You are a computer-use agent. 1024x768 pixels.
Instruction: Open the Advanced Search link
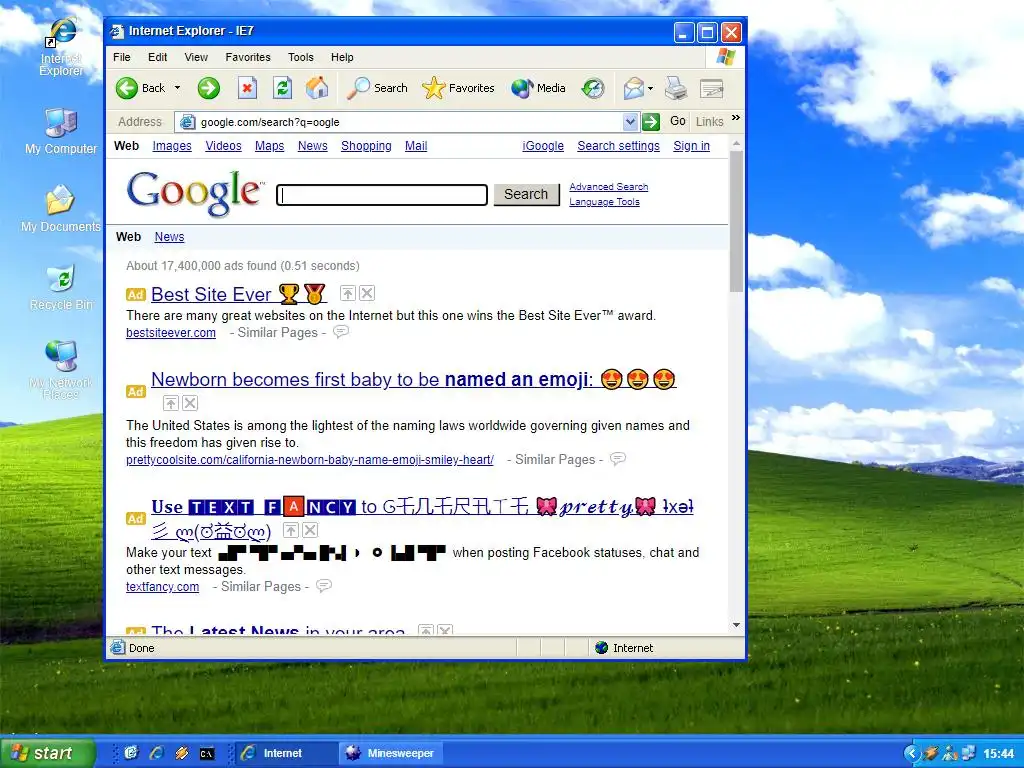click(x=608, y=187)
